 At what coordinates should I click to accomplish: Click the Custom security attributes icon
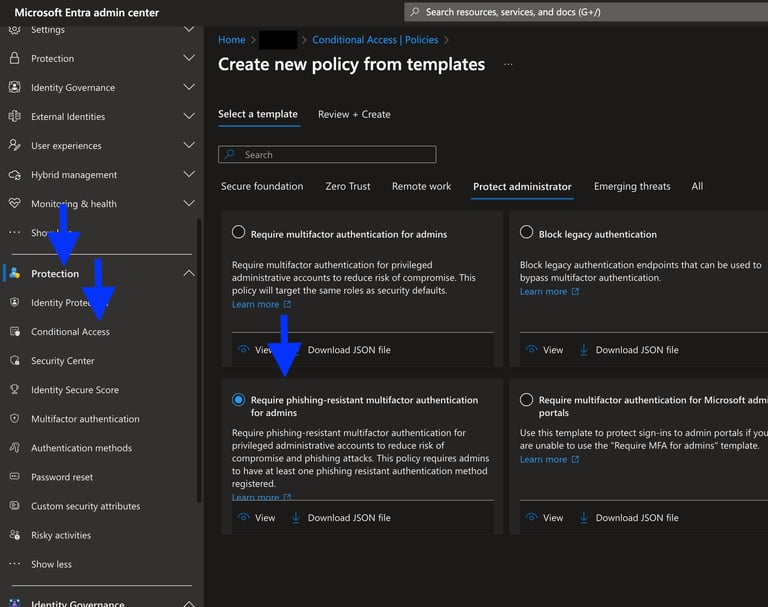coord(15,505)
